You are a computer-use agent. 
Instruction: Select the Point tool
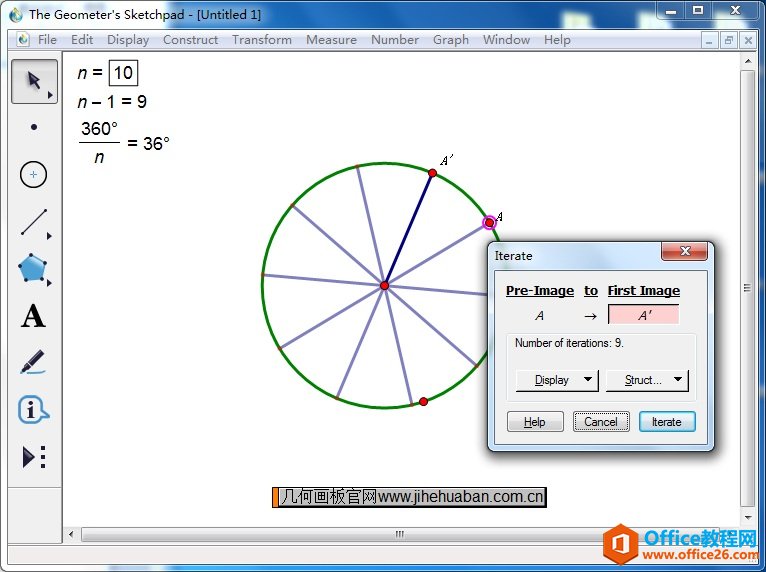(33, 128)
